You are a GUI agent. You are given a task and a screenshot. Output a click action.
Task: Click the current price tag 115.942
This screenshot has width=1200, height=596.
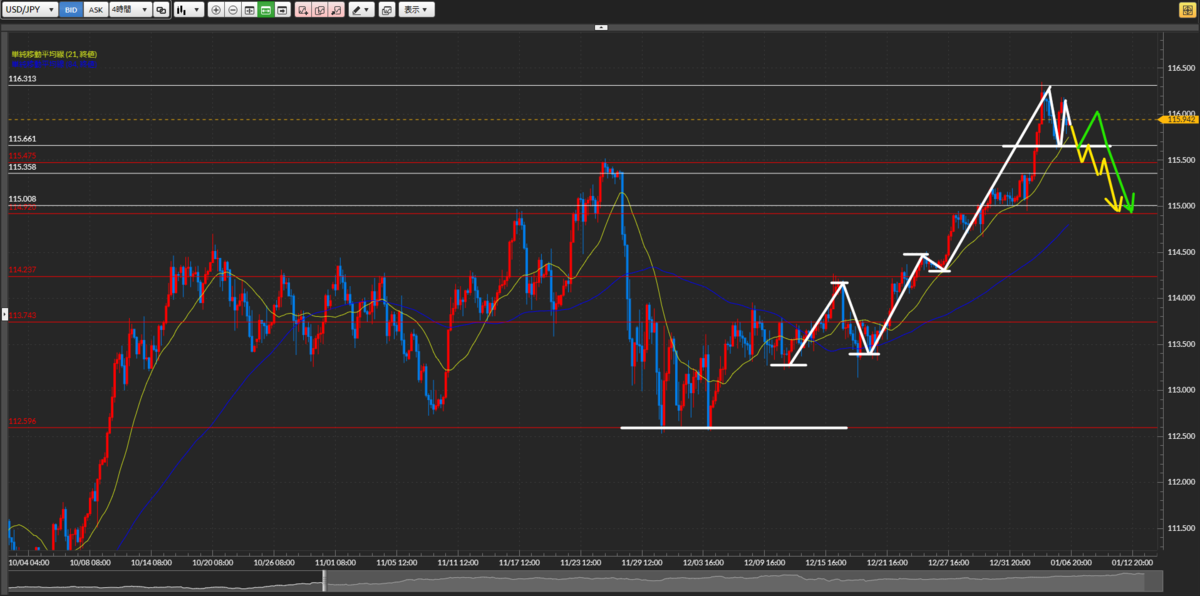point(1178,119)
